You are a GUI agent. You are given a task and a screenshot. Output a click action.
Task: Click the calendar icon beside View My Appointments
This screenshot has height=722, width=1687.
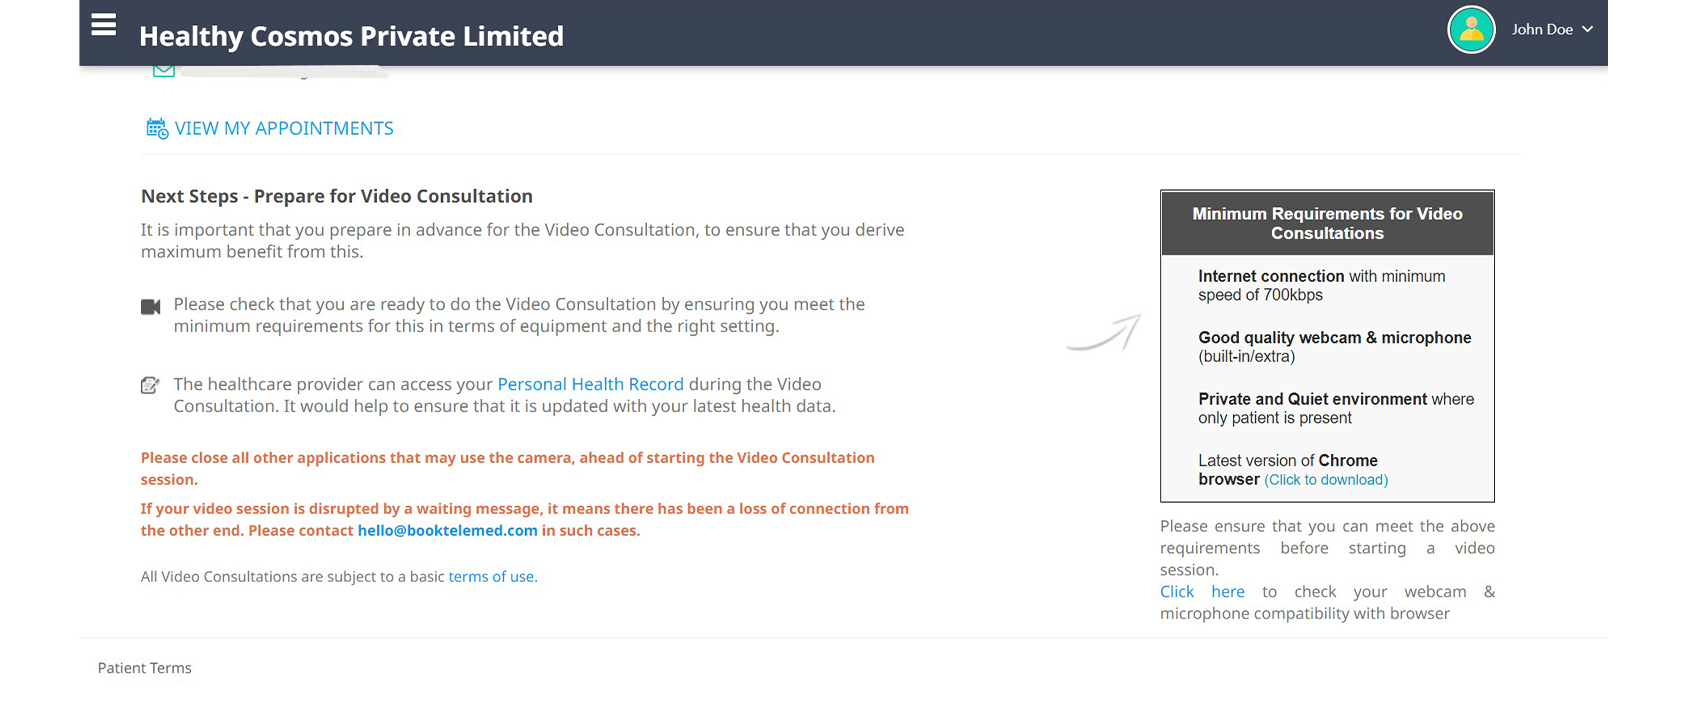coord(157,128)
